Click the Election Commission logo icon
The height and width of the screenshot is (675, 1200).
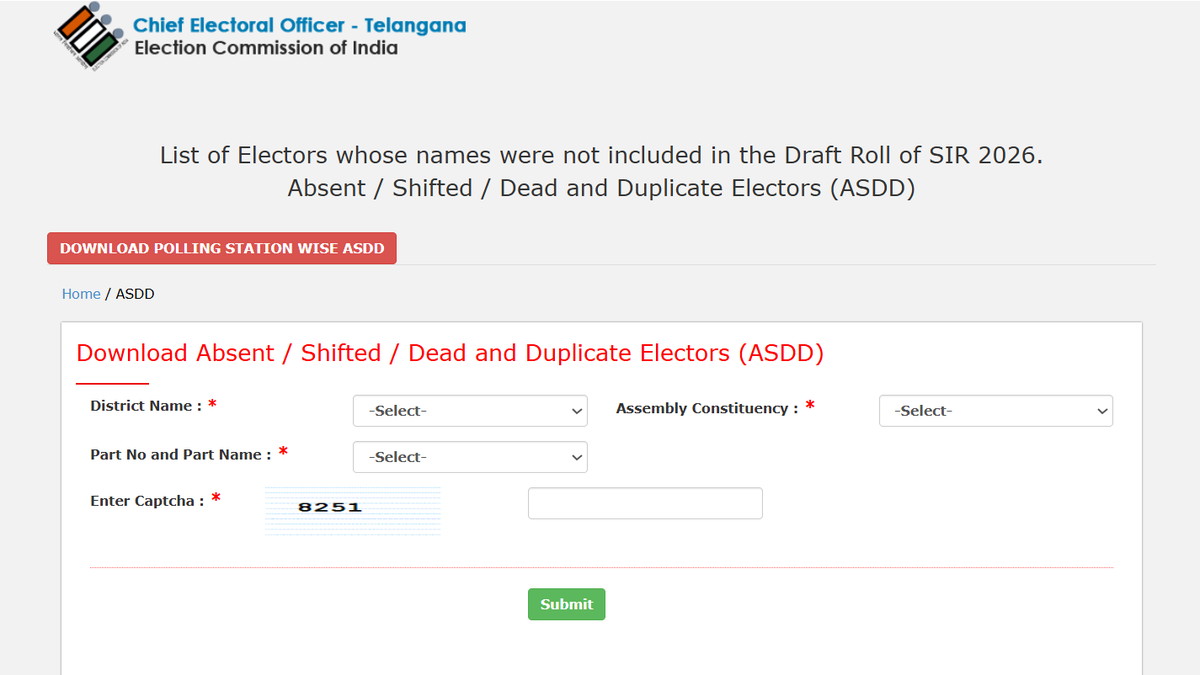pyautogui.click(x=91, y=37)
